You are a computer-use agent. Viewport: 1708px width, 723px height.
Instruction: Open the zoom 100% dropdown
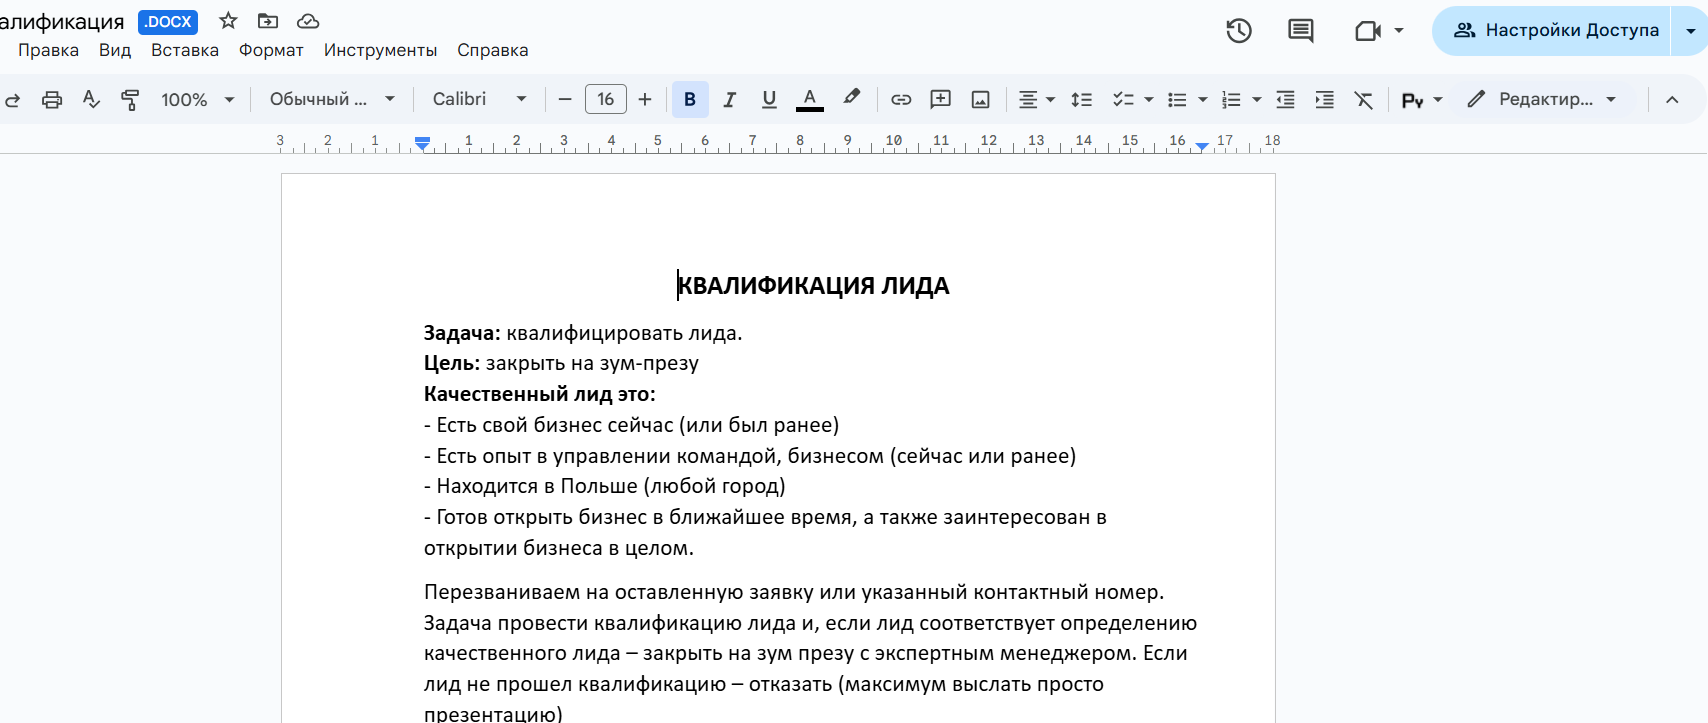(x=198, y=99)
